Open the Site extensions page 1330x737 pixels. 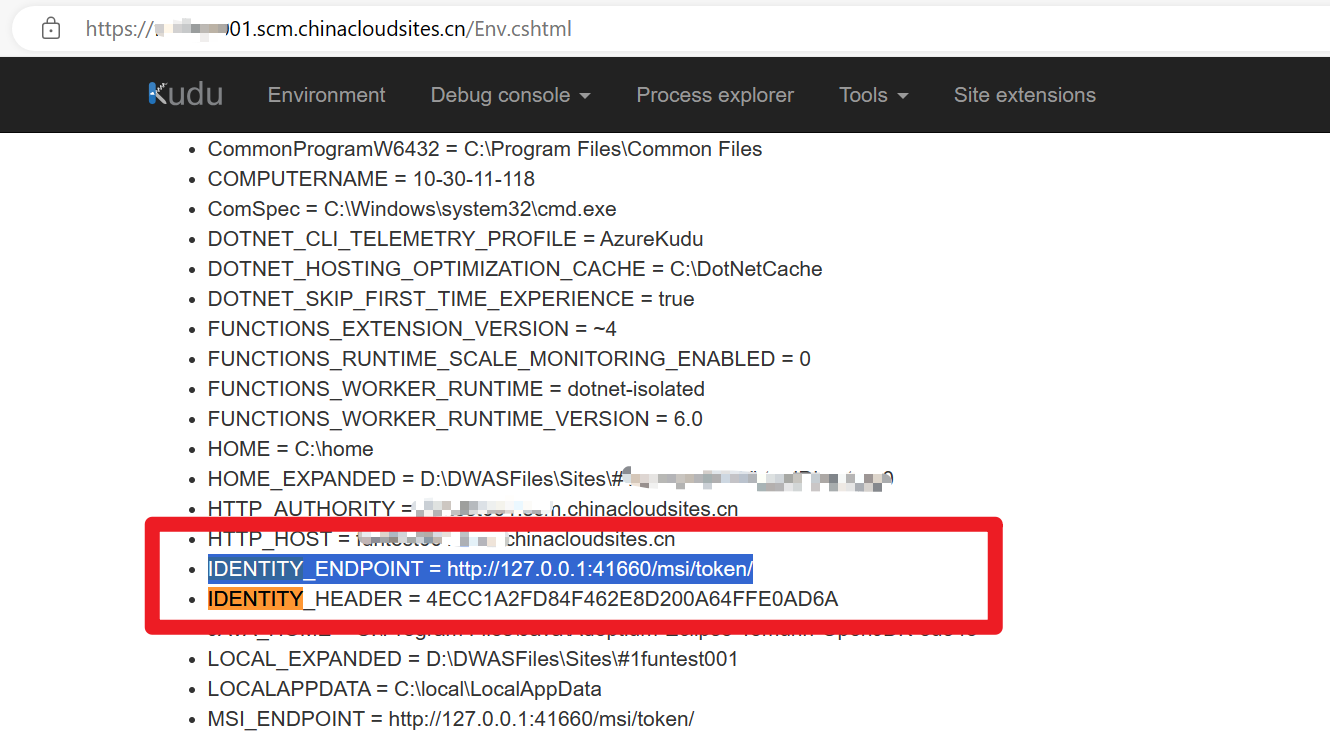pyautogui.click(x=1024, y=95)
